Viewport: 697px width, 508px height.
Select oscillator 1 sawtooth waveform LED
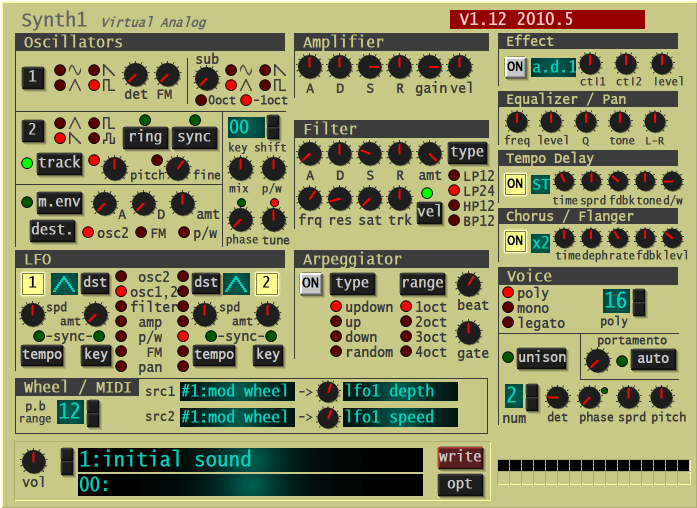94,70
